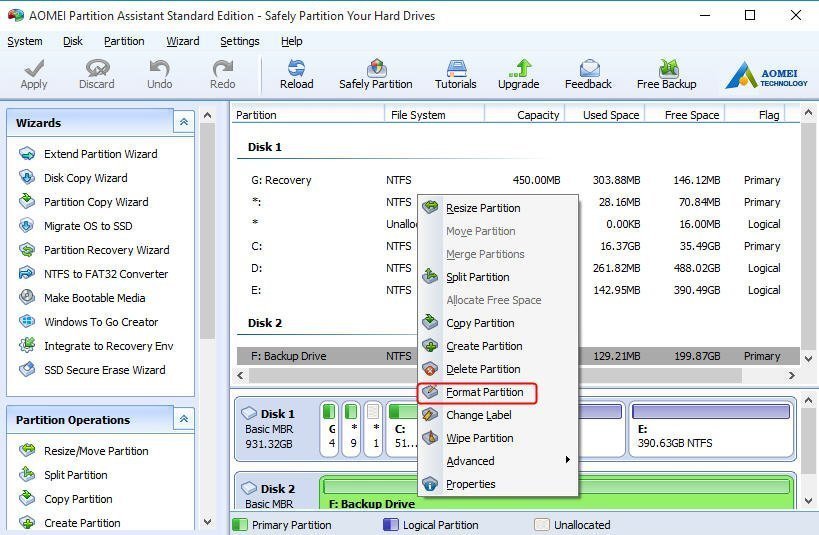Open the Help menu
819x535 pixels.
click(x=291, y=41)
